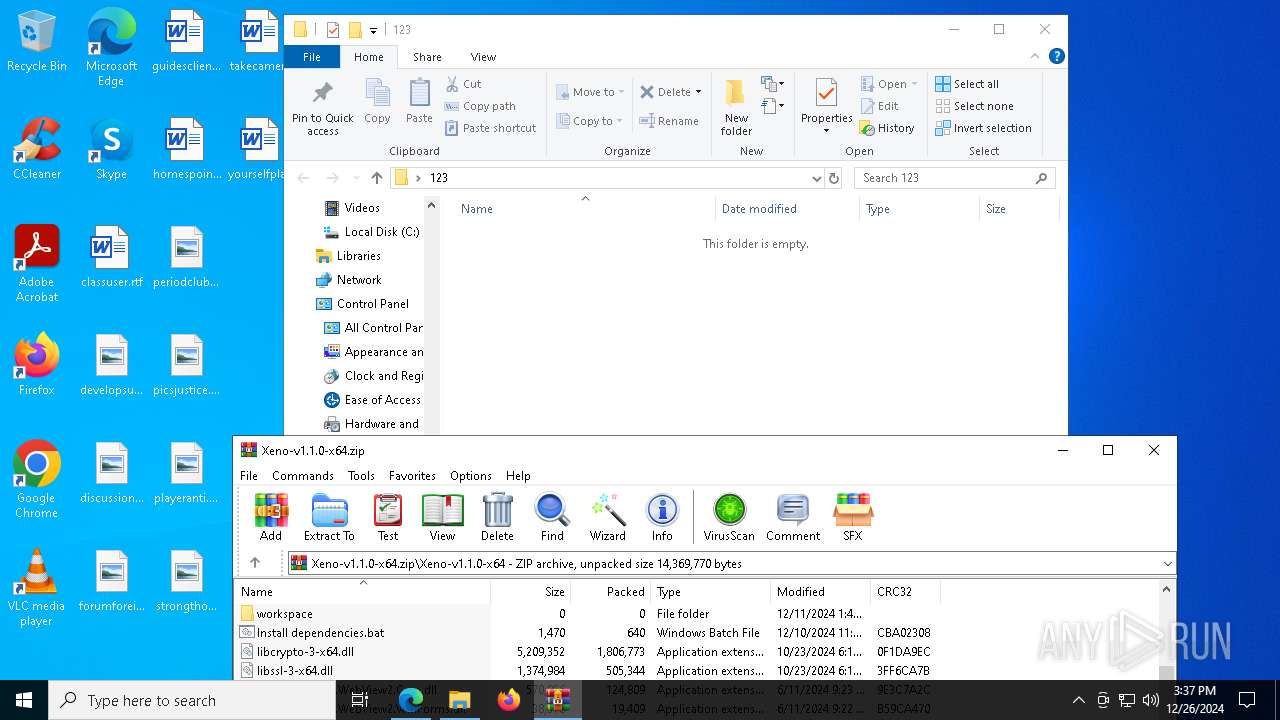Select Libraries in the navigation pane
The width and height of the screenshot is (1280, 720).
point(348,256)
